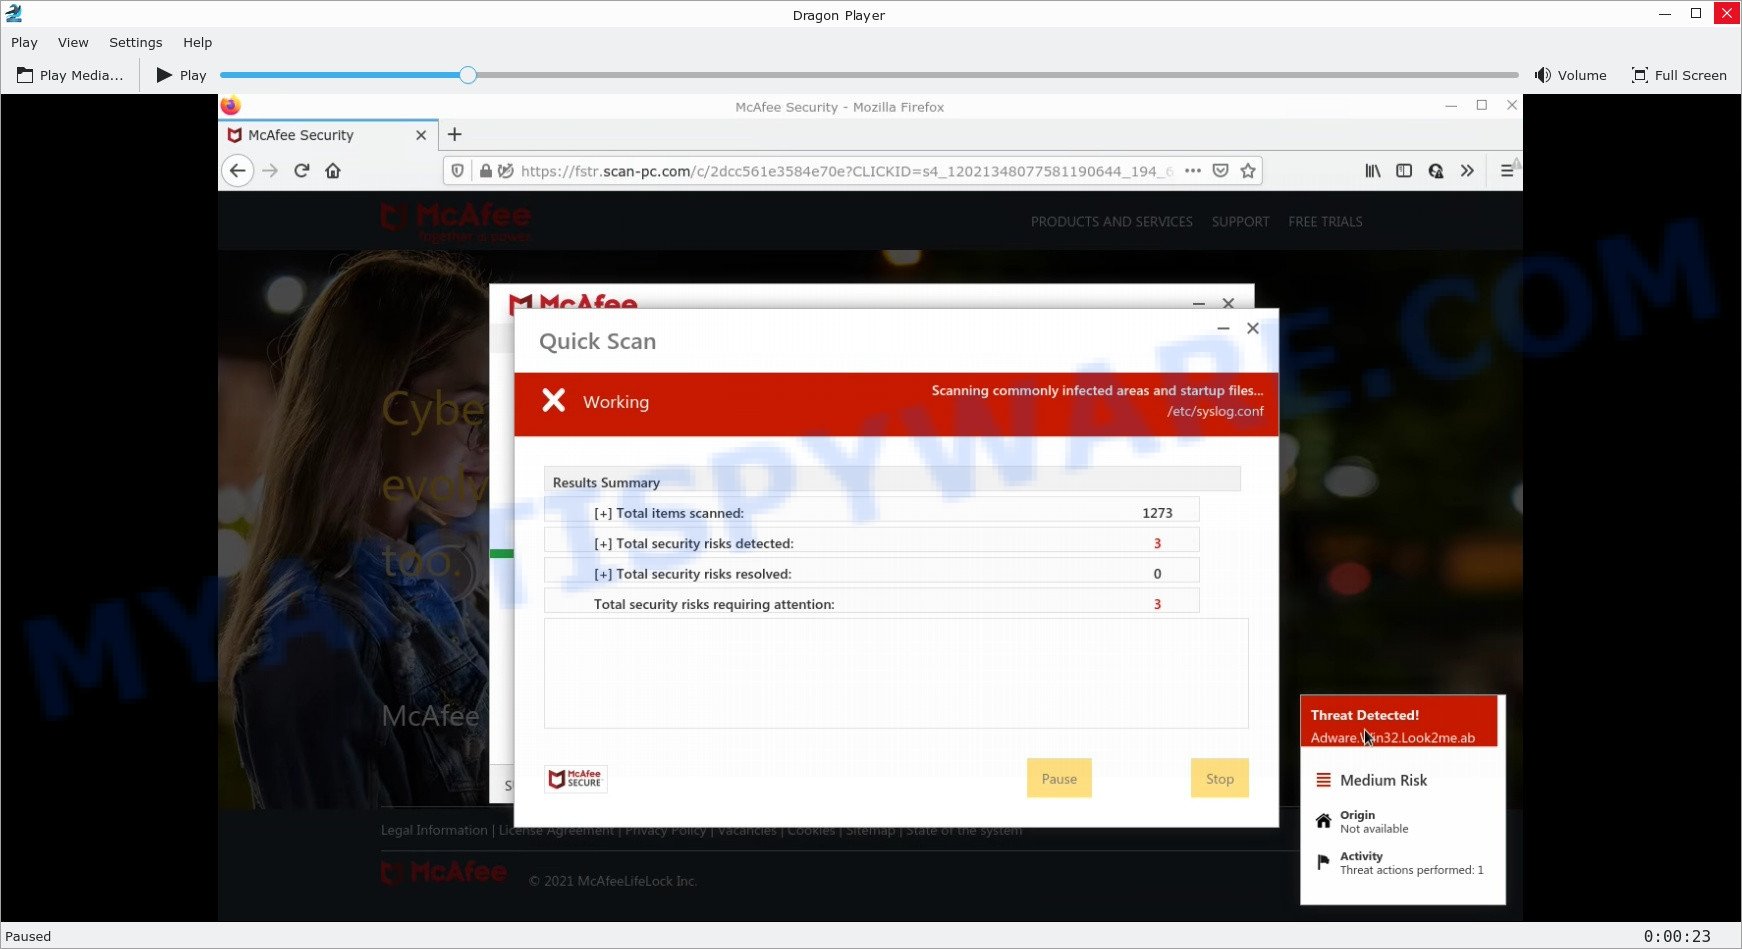Open the View menu

pyautogui.click(x=73, y=42)
